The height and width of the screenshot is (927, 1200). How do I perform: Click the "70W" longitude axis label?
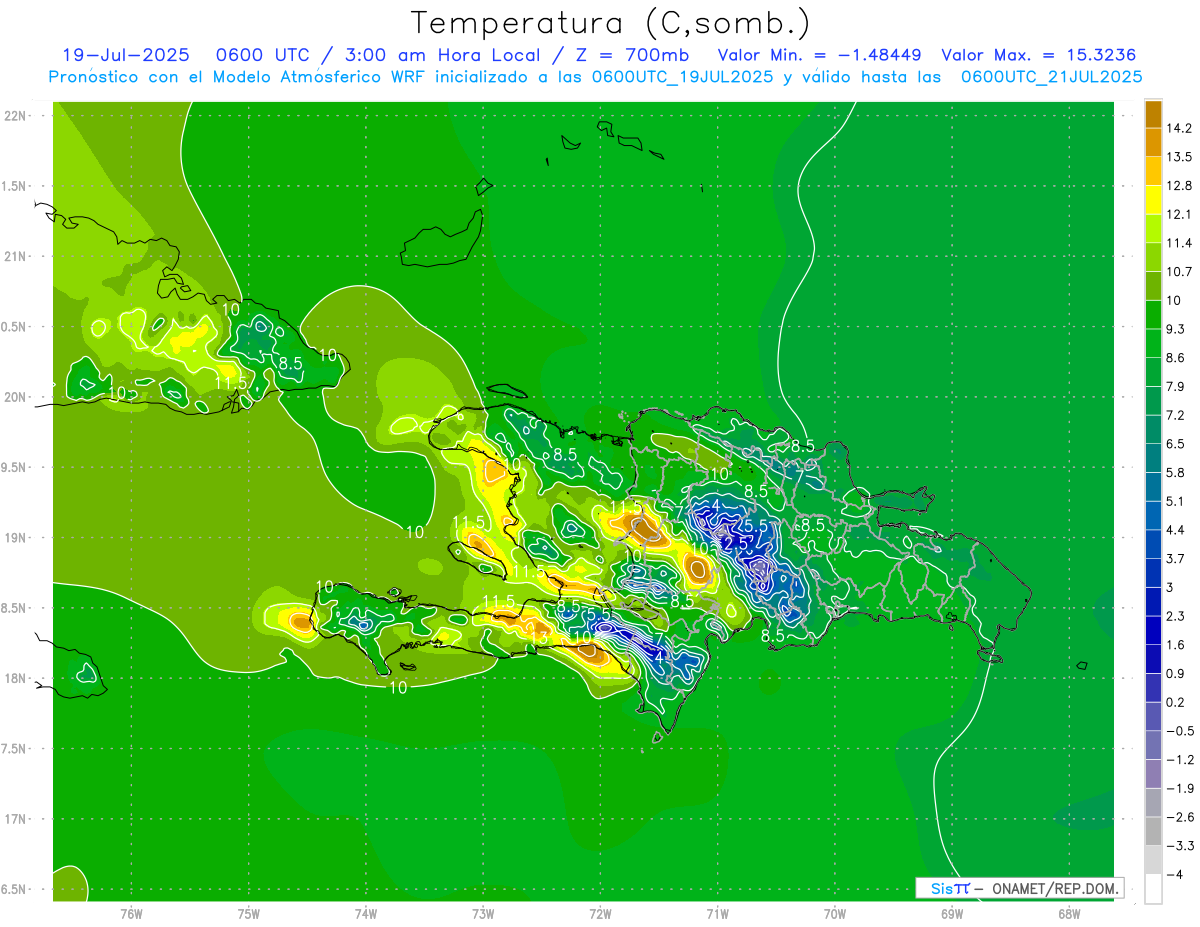[x=835, y=913]
